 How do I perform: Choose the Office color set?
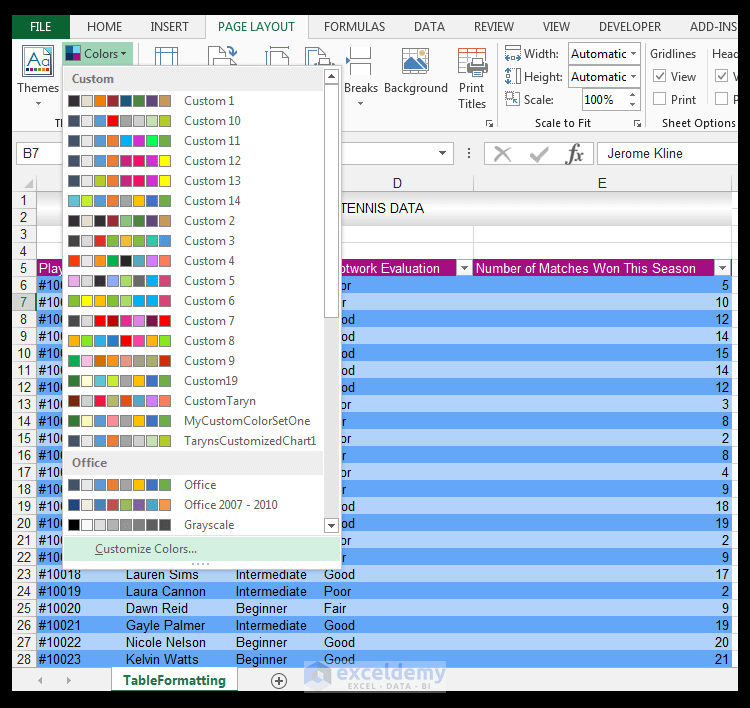(195, 485)
